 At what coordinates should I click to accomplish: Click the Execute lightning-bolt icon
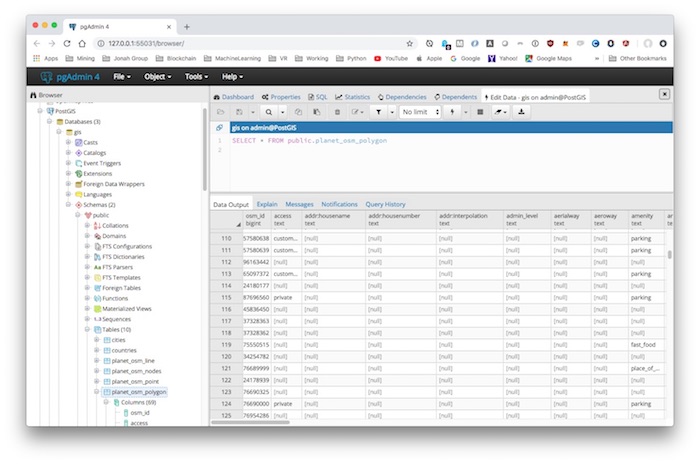(452, 112)
